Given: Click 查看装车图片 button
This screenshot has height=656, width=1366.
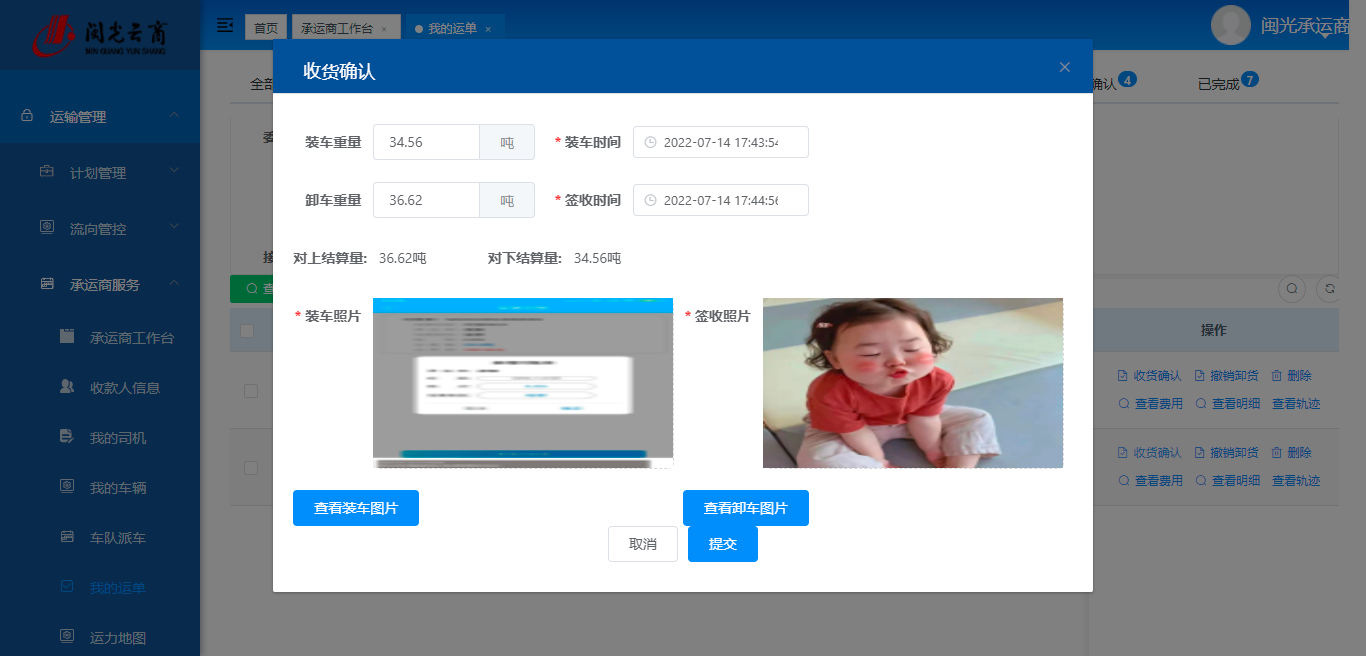Looking at the screenshot, I should [x=356, y=508].
